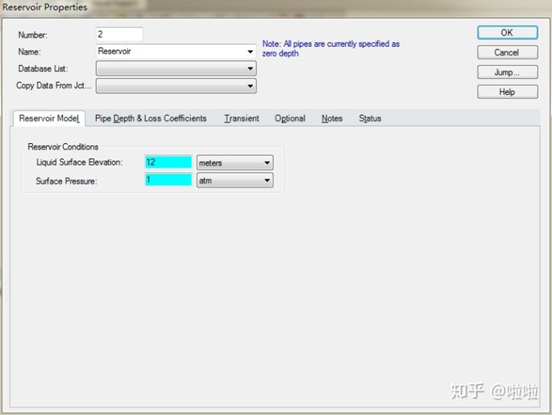Click the OK button
Image resolution: width=552 pixels, height=415 pixels.
pyautogui.click(x=507, y=33)
